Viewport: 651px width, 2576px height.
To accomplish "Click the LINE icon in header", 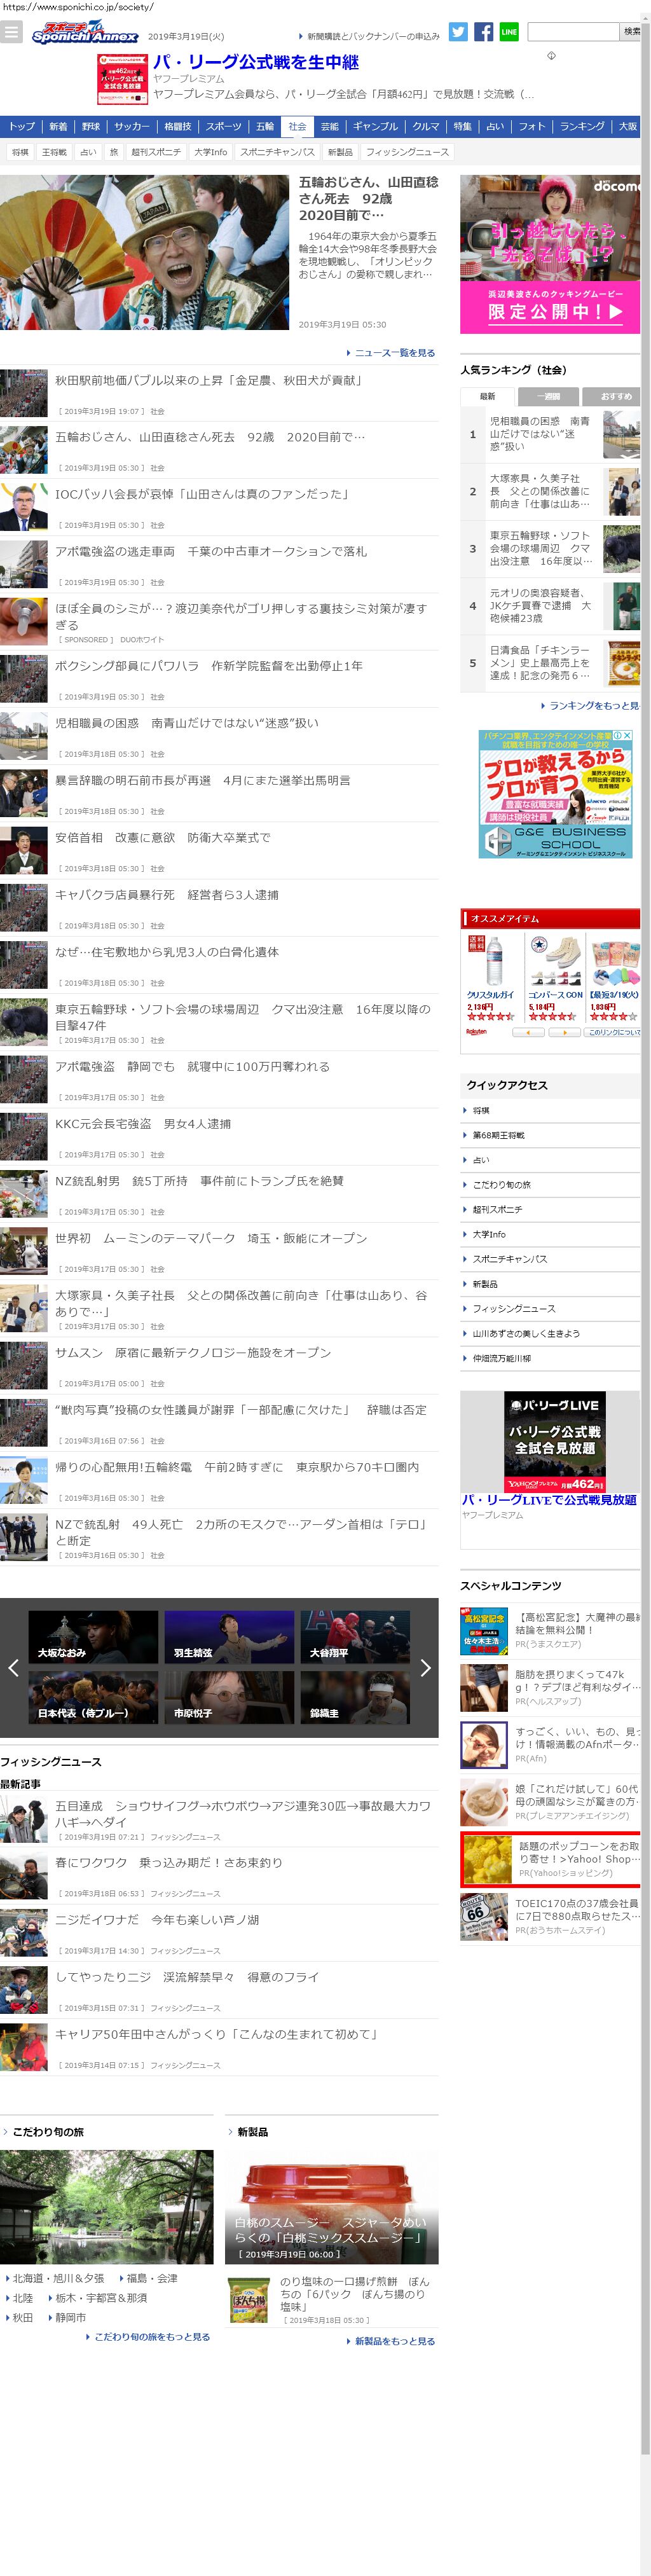I will (509, 32).
